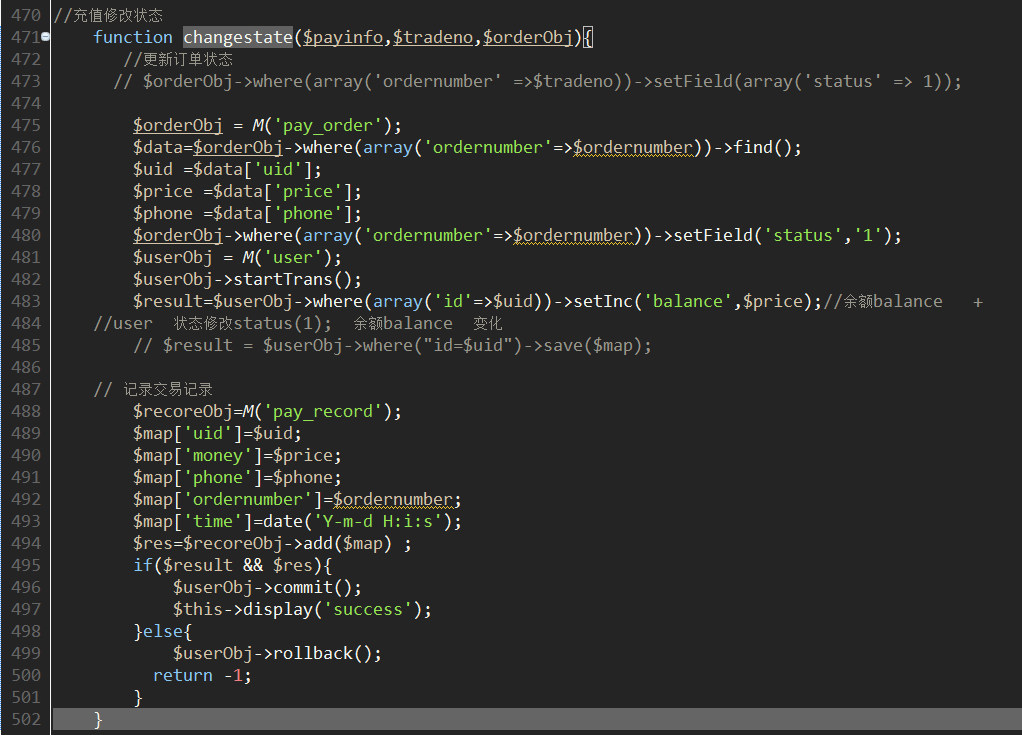Click $ordernumber on line 476
The image size is (1022, 735).
tap(633, 147)
